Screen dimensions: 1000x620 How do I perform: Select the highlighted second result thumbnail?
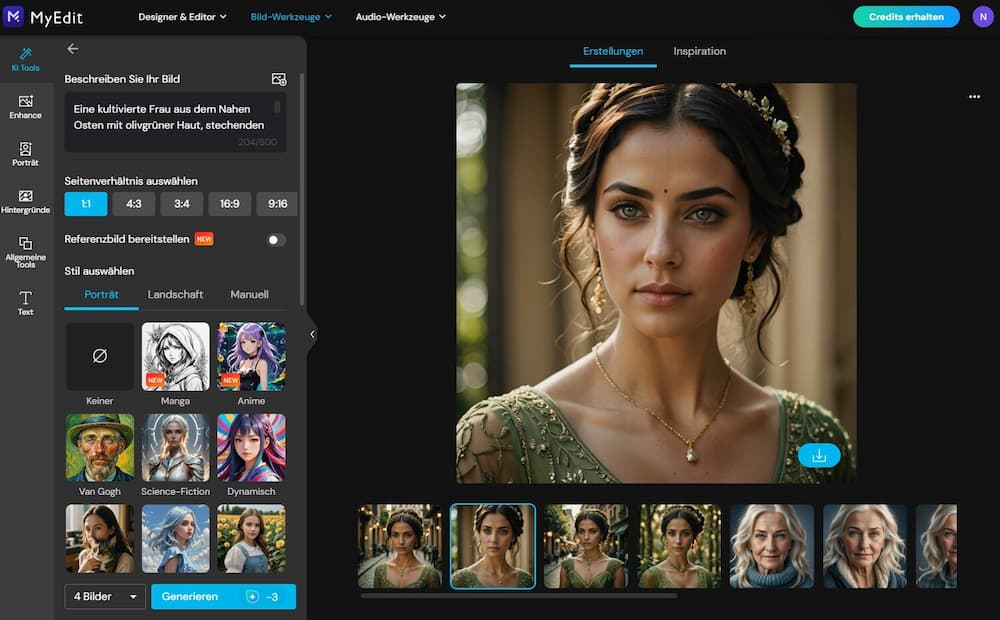493,546
